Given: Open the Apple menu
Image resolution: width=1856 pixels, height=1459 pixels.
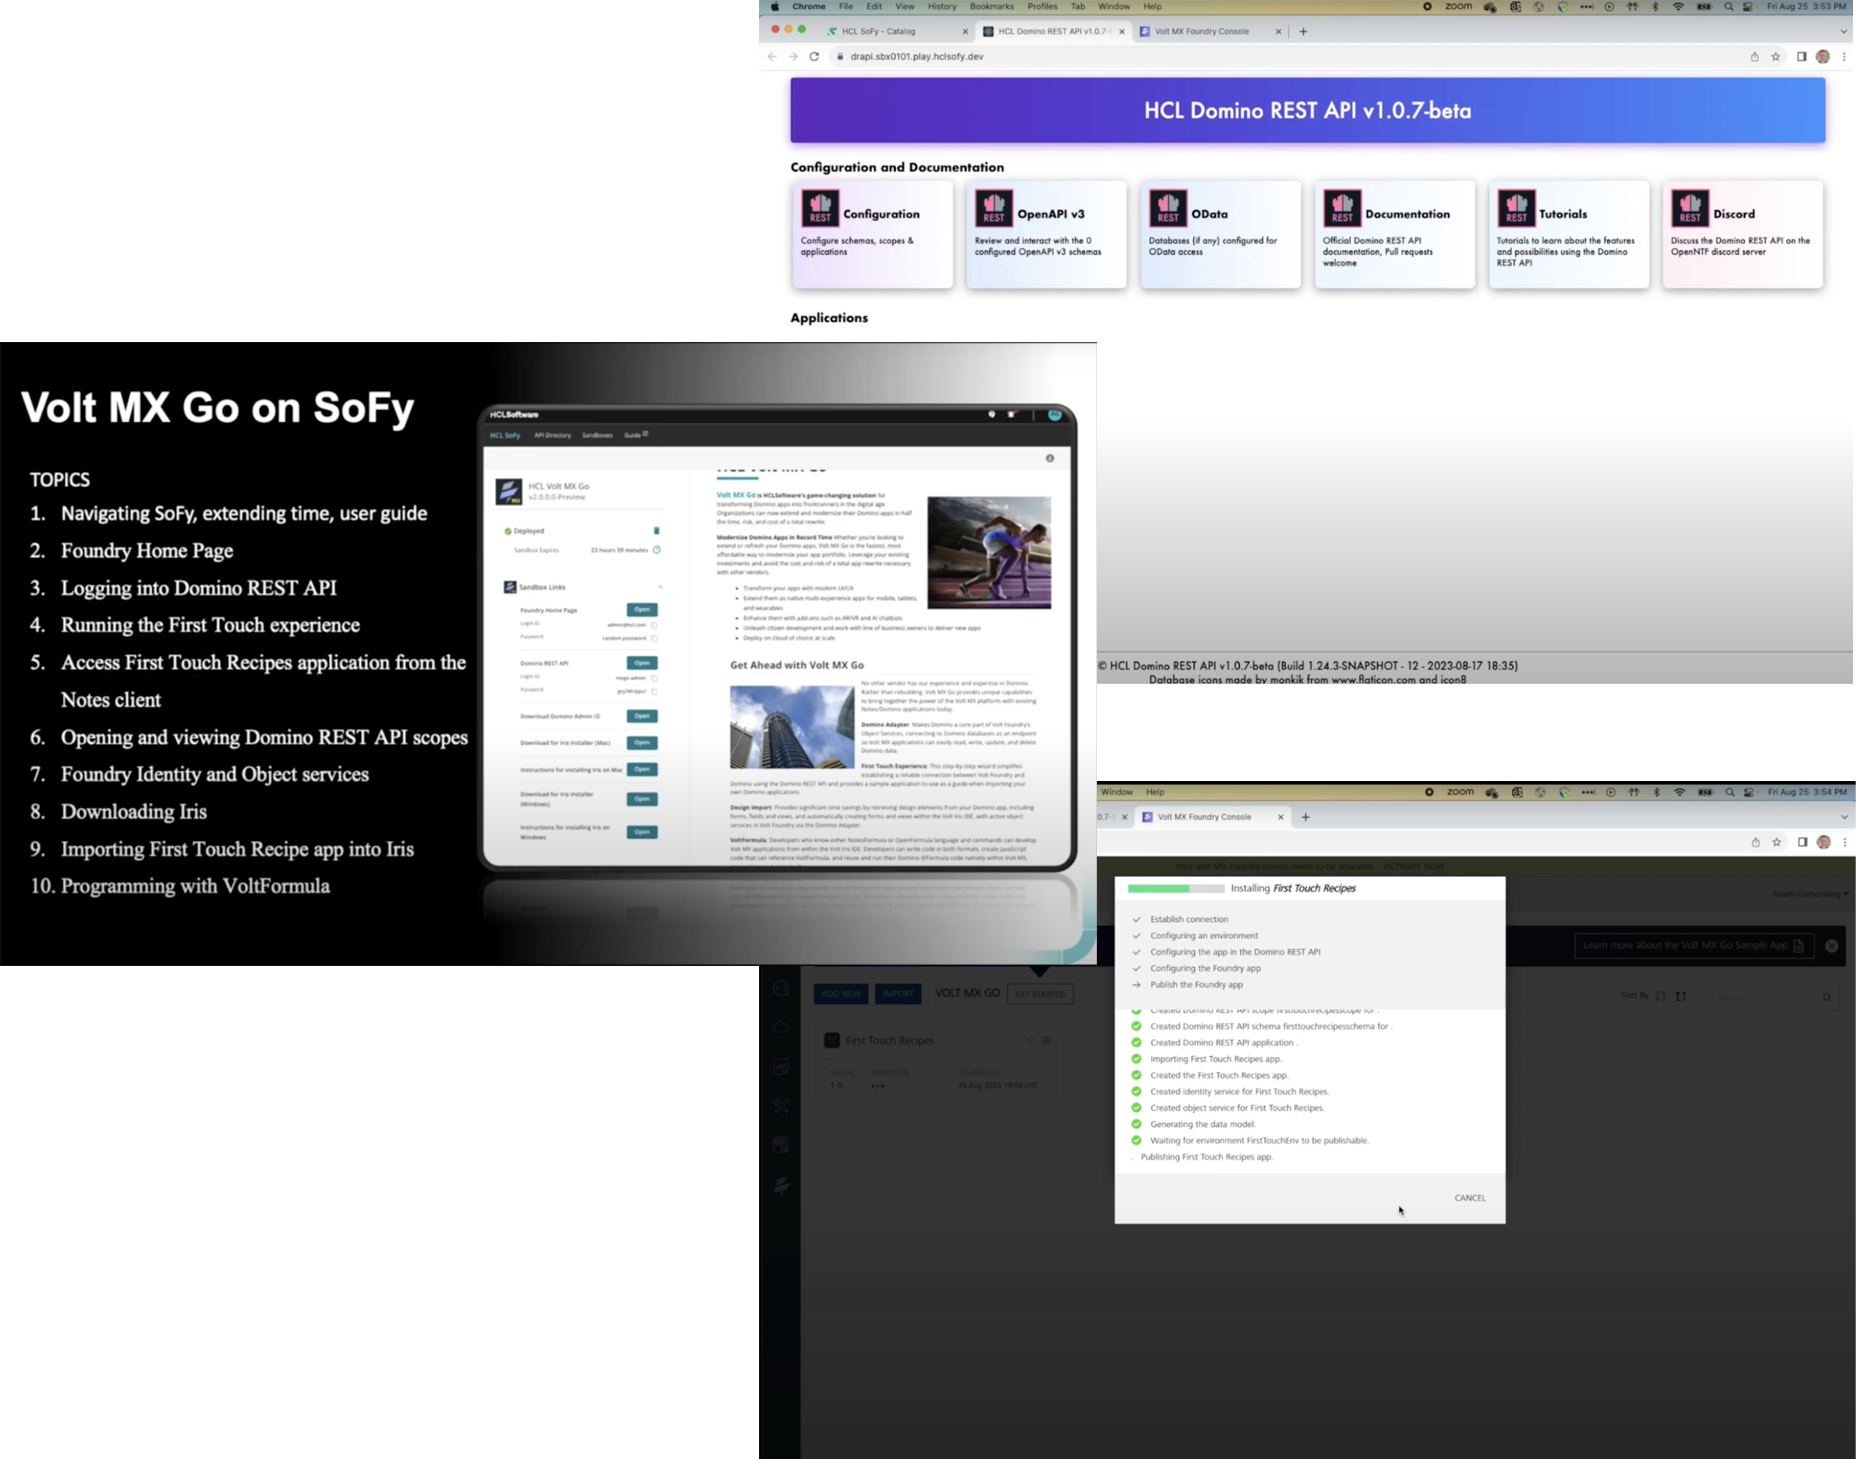Looking at the screenshot, I should [775, 7].
